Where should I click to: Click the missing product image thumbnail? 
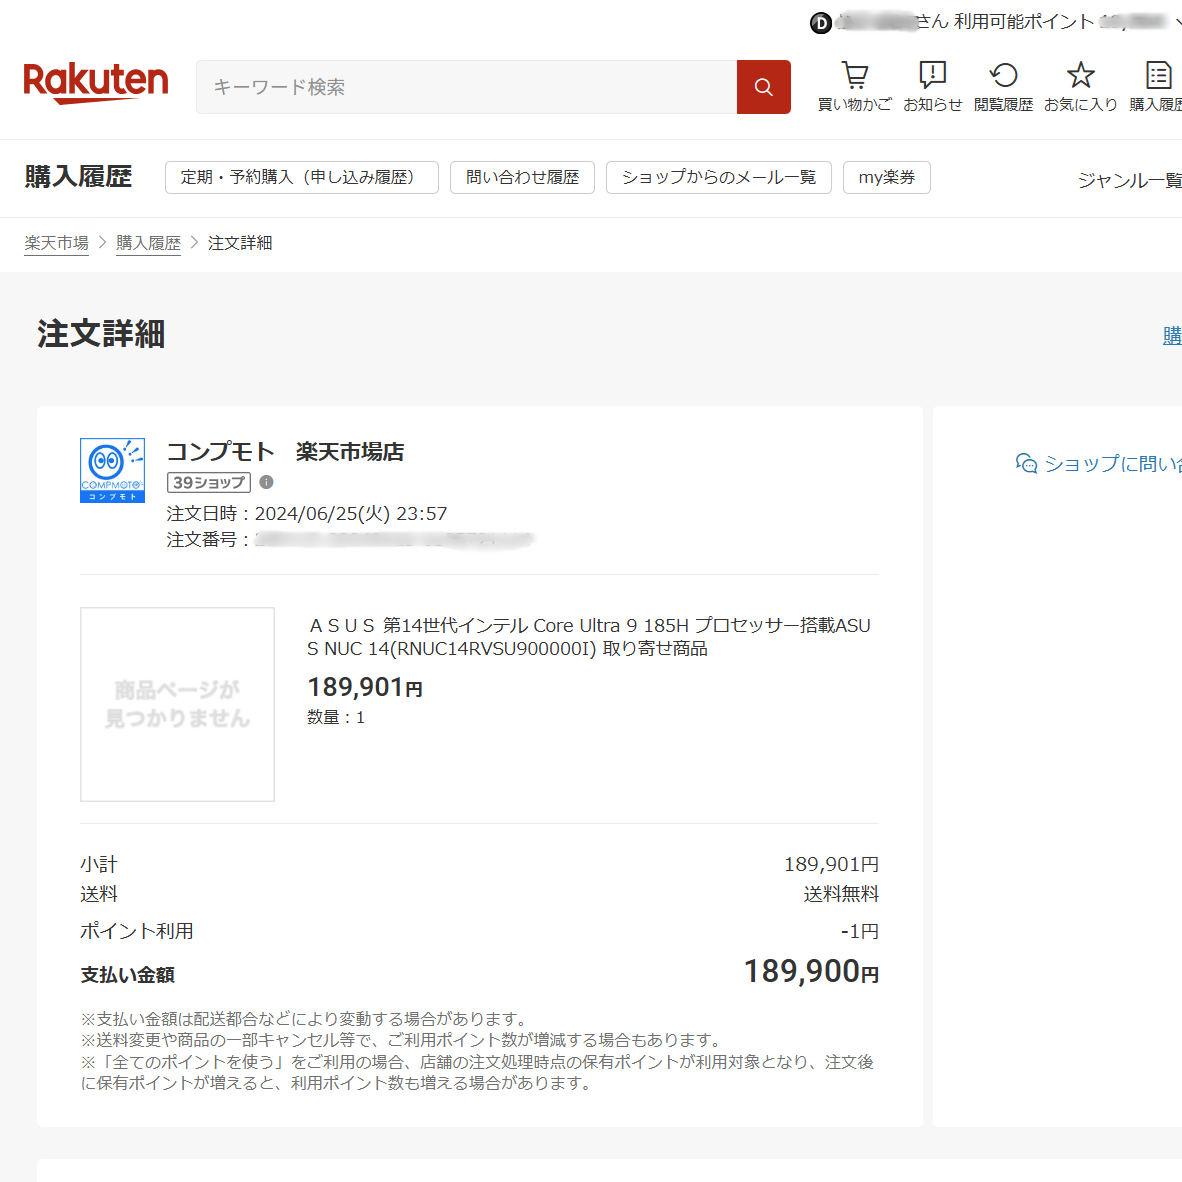coord(177,704)
